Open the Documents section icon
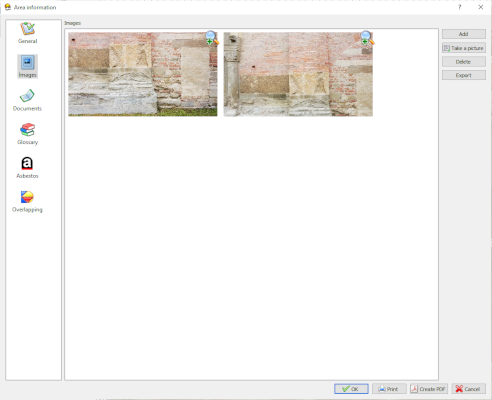The width and height of the screenshot is (492, 400). 27,96
